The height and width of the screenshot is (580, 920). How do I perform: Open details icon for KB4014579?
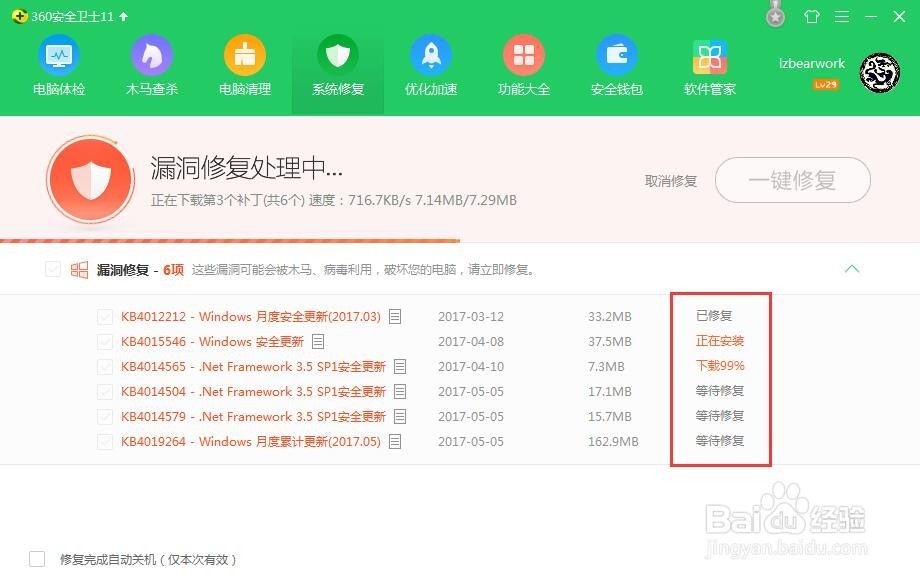click(x=400, y=416)
